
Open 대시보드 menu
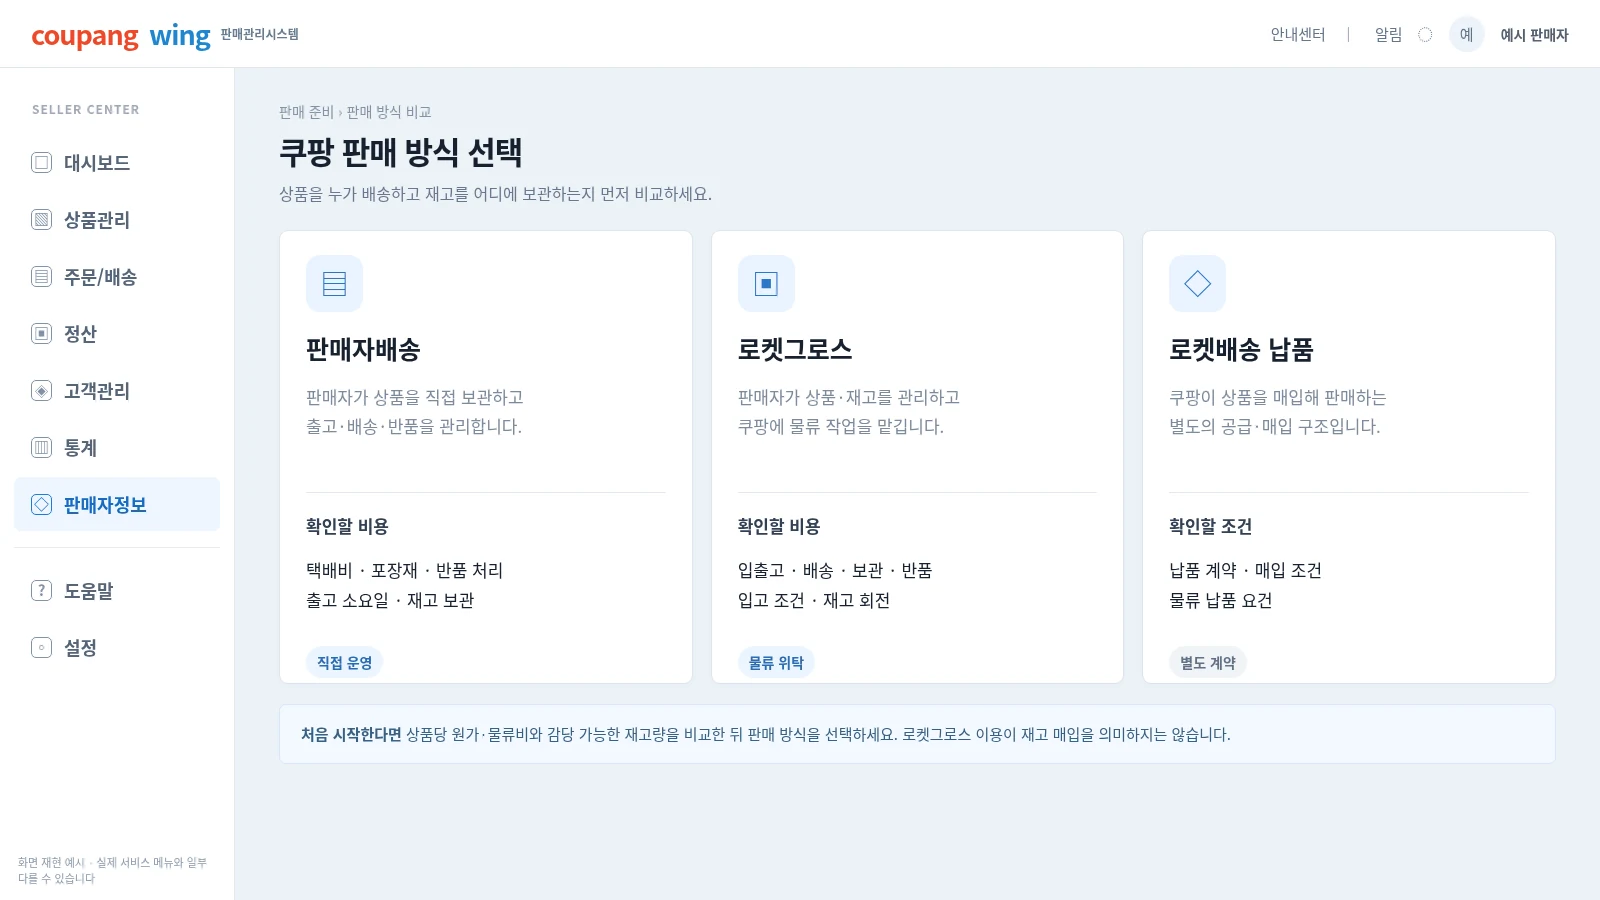pos(117,162)
